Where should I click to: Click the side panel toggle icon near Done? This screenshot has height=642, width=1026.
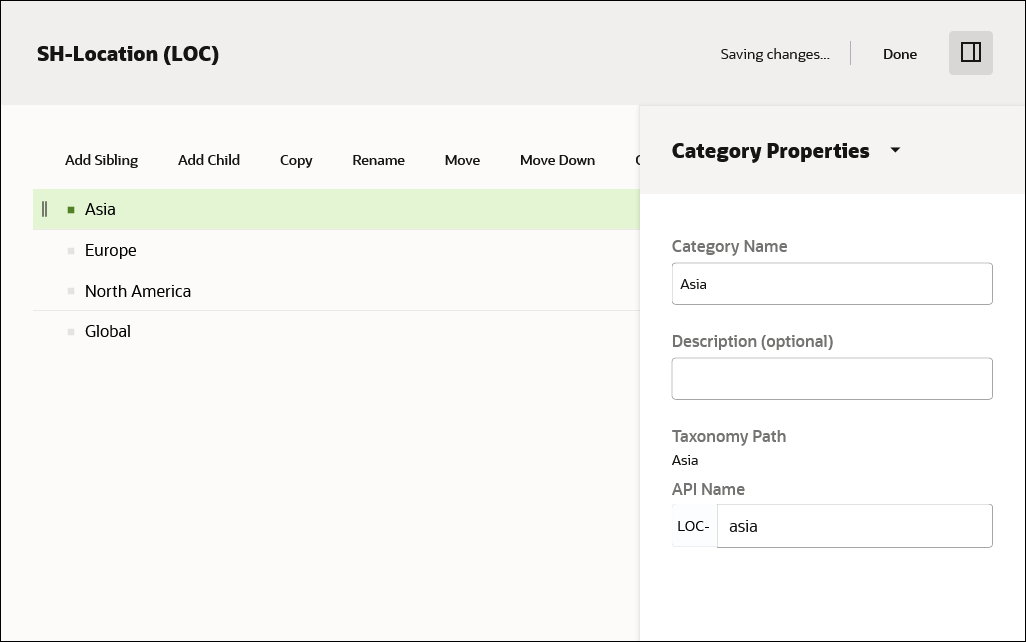970,53
